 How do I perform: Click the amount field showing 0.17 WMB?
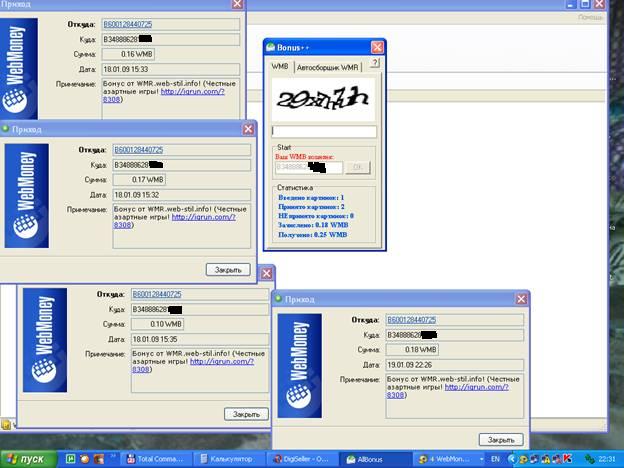click(x=139, y=179)
